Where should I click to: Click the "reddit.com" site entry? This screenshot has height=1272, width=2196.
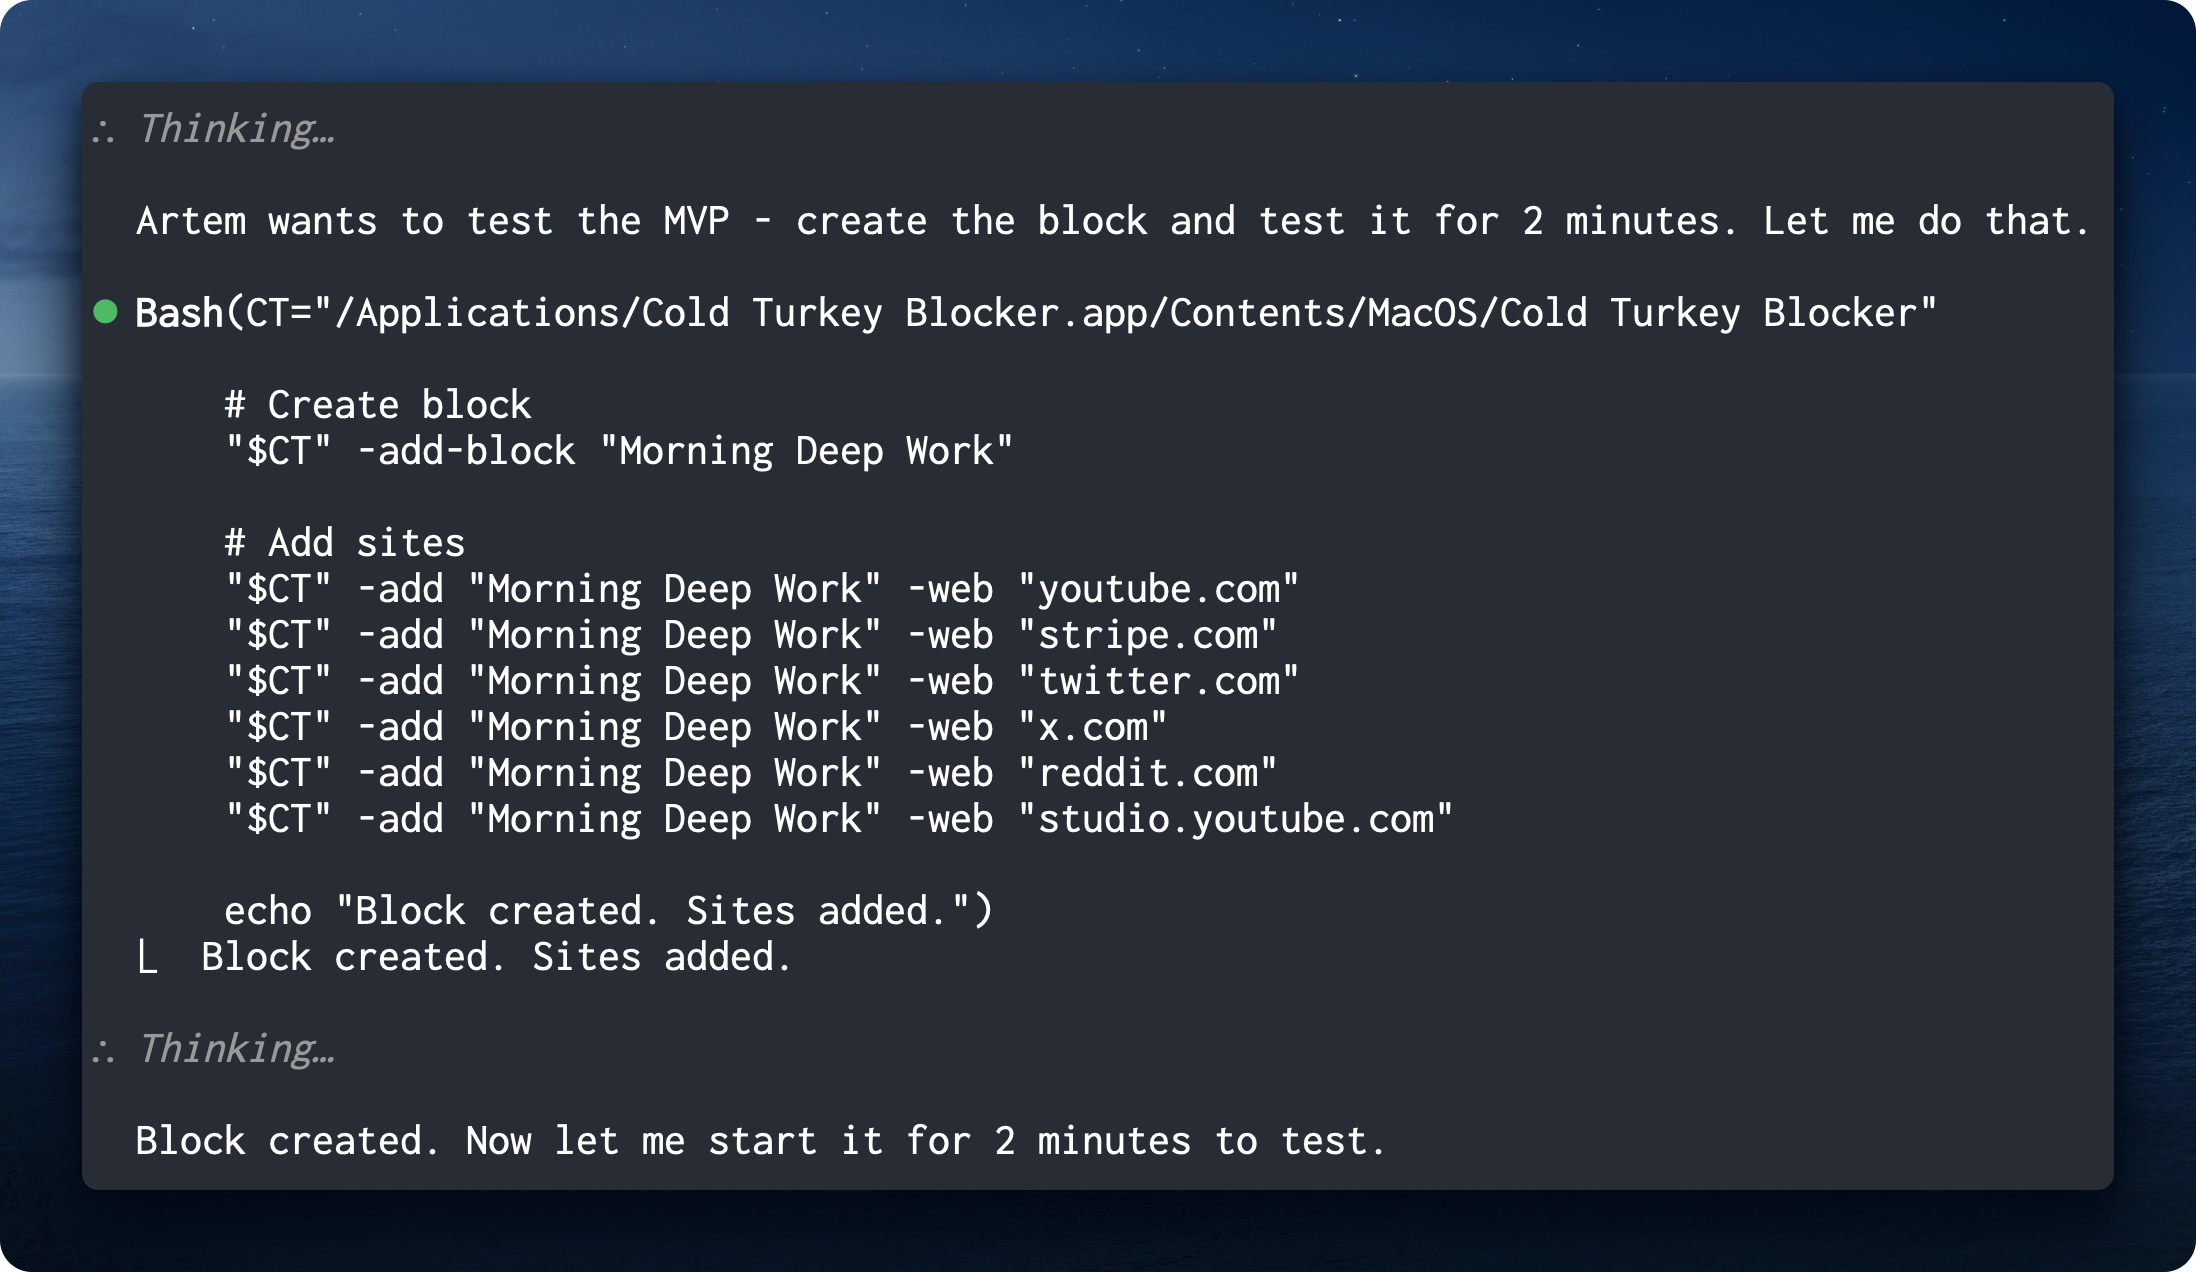[x=1147, y=773]
